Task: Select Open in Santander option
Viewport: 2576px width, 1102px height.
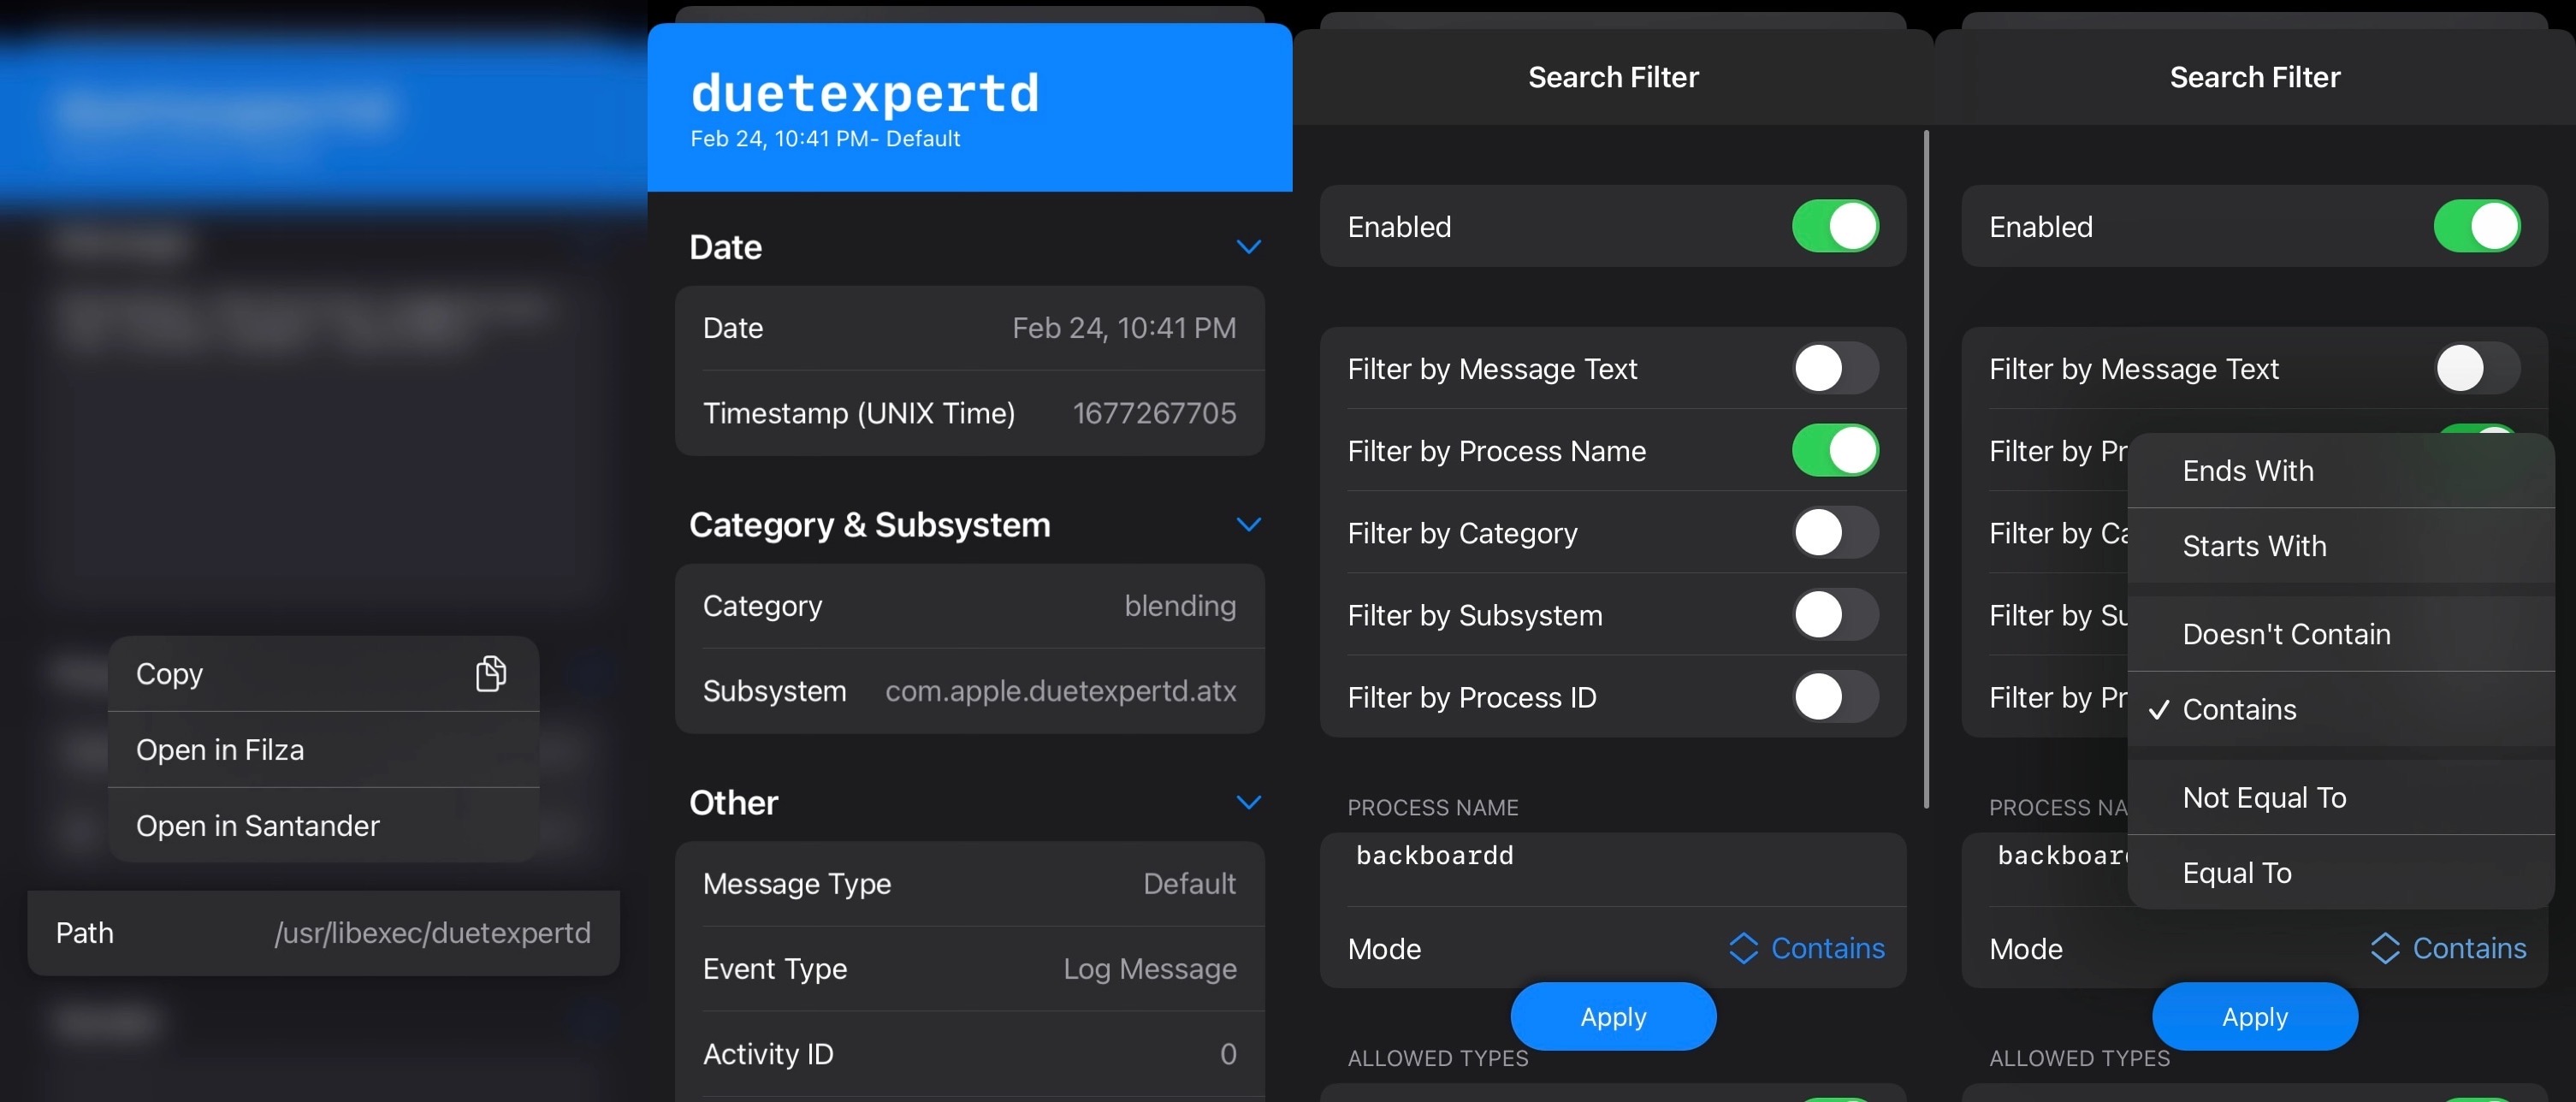Action: [257, 823]
